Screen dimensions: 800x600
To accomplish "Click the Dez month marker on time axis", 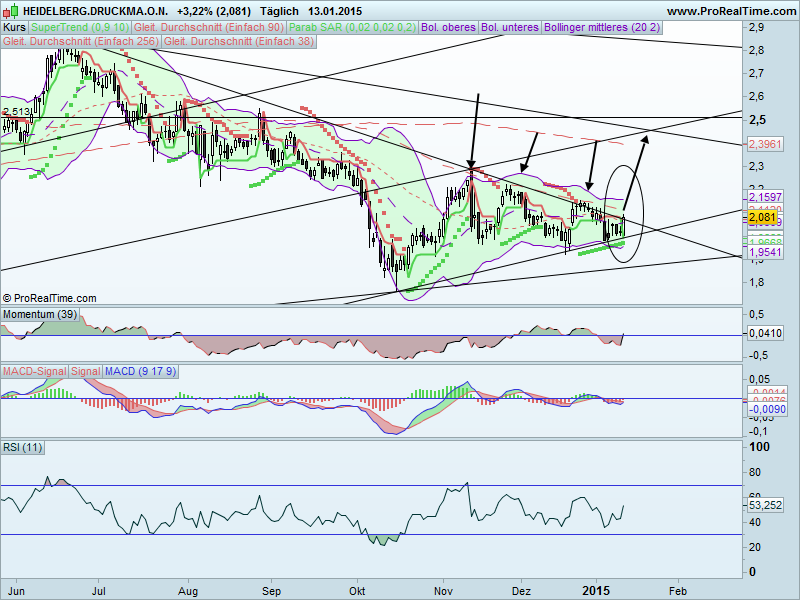I will (x=521, y=591).
